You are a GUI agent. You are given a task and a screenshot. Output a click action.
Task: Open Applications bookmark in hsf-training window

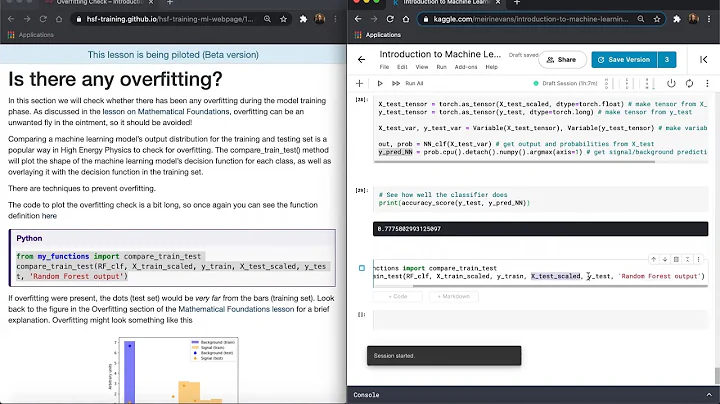[x=31, y=35]
